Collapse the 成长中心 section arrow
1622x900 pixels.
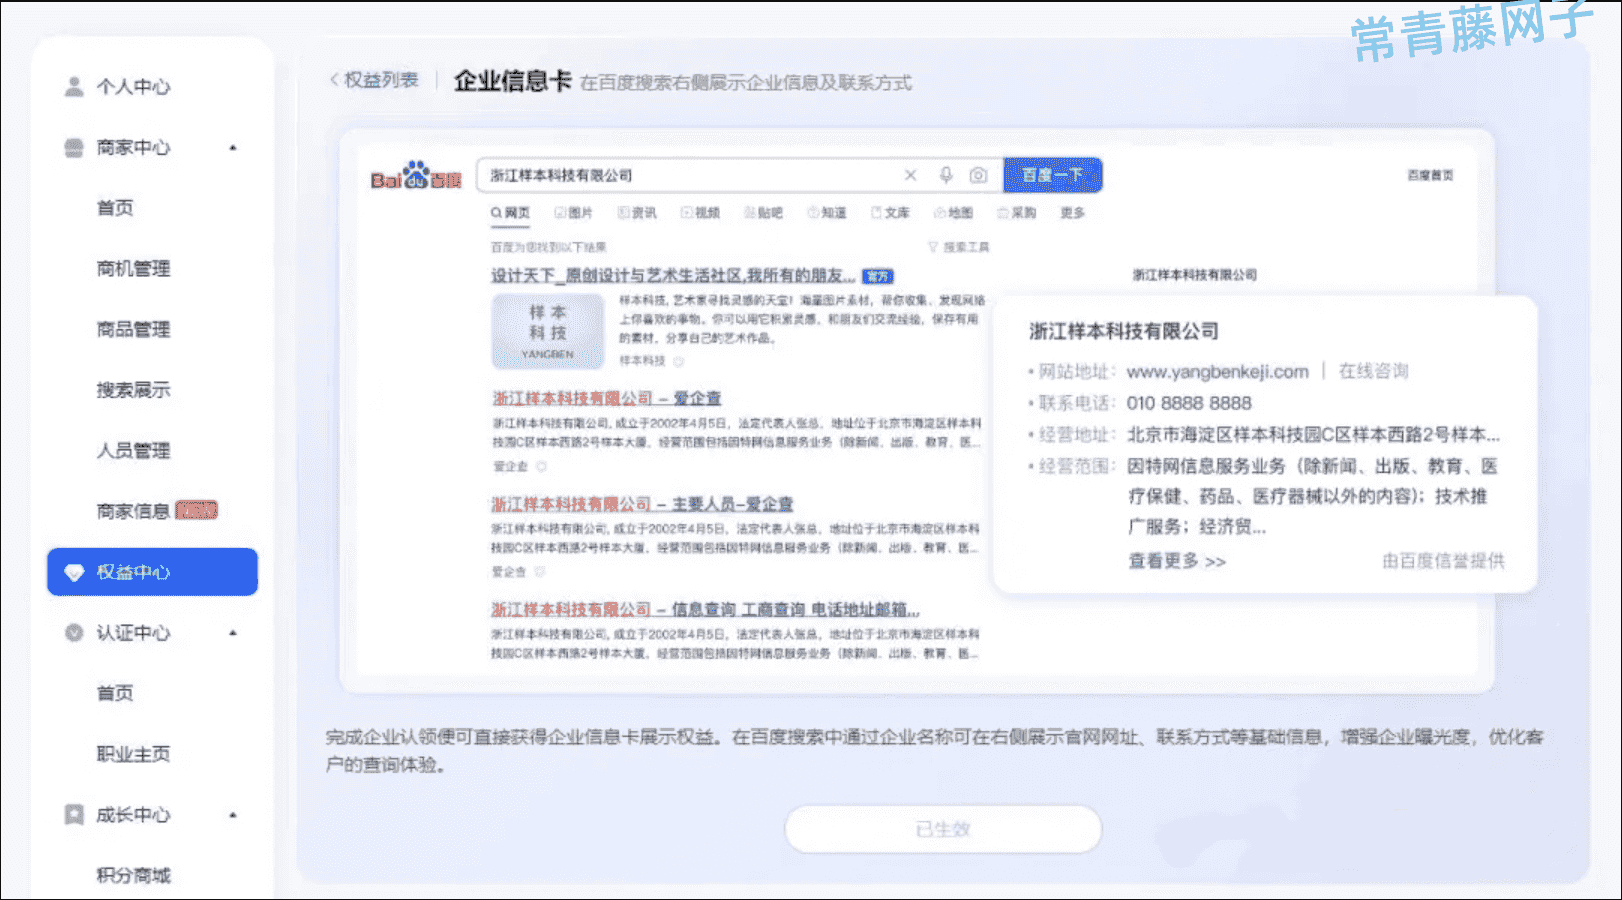(233, 815)
